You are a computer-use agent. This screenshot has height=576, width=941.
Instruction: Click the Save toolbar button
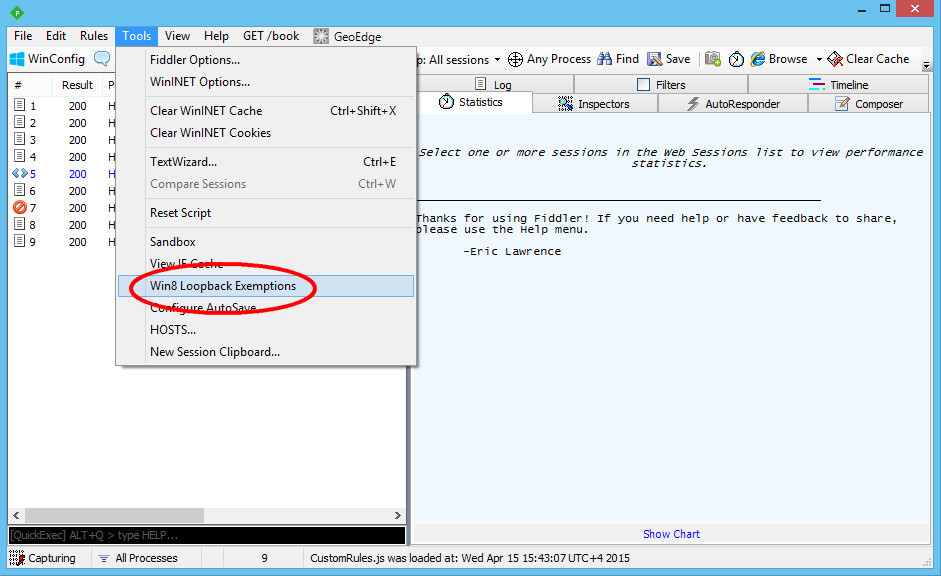(669, 59)
